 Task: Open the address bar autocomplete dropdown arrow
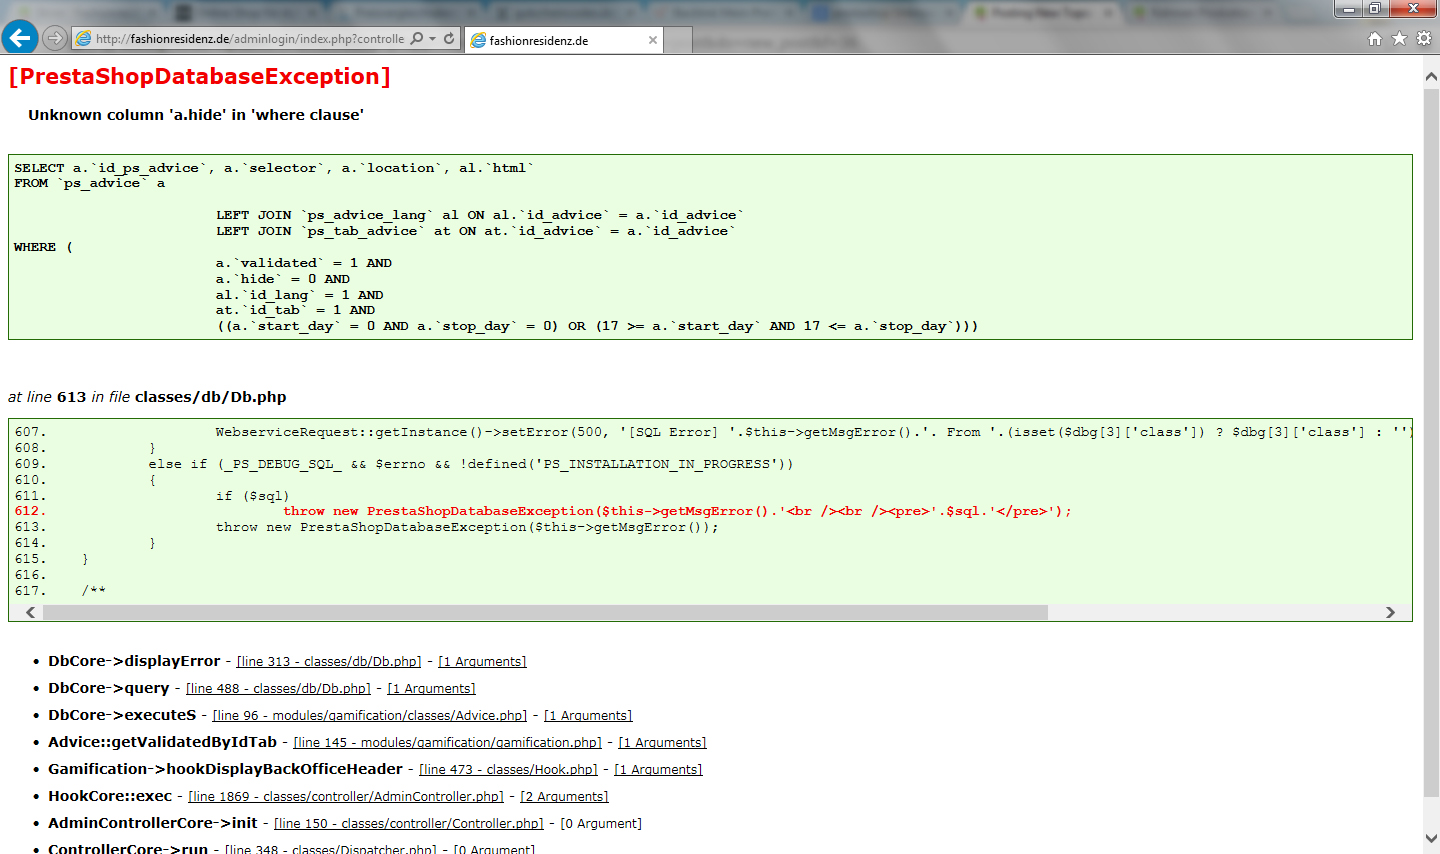(433, 39)
